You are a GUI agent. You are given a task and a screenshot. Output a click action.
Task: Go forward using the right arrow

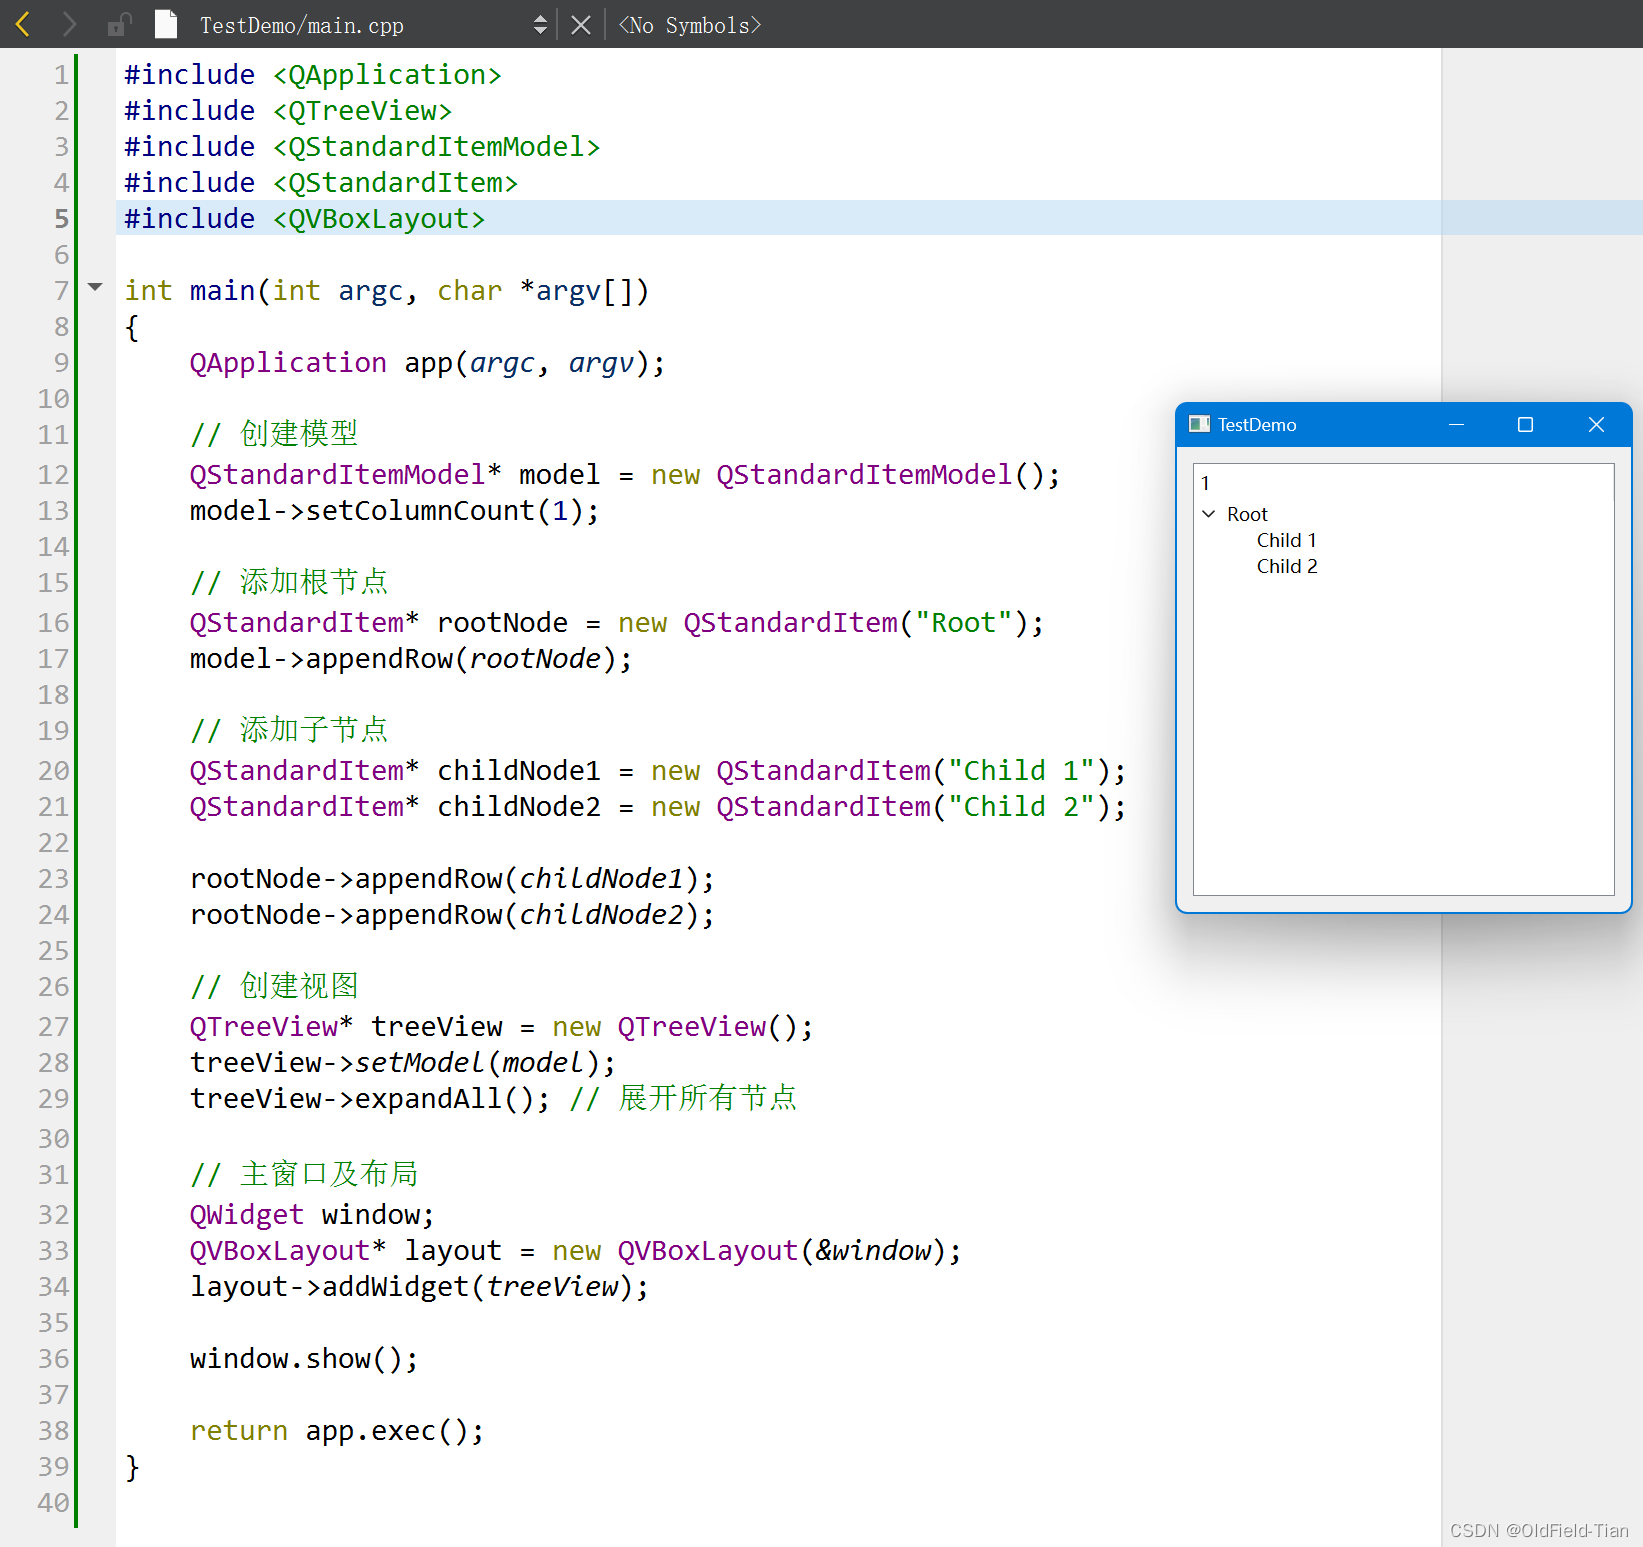[68, 24]
